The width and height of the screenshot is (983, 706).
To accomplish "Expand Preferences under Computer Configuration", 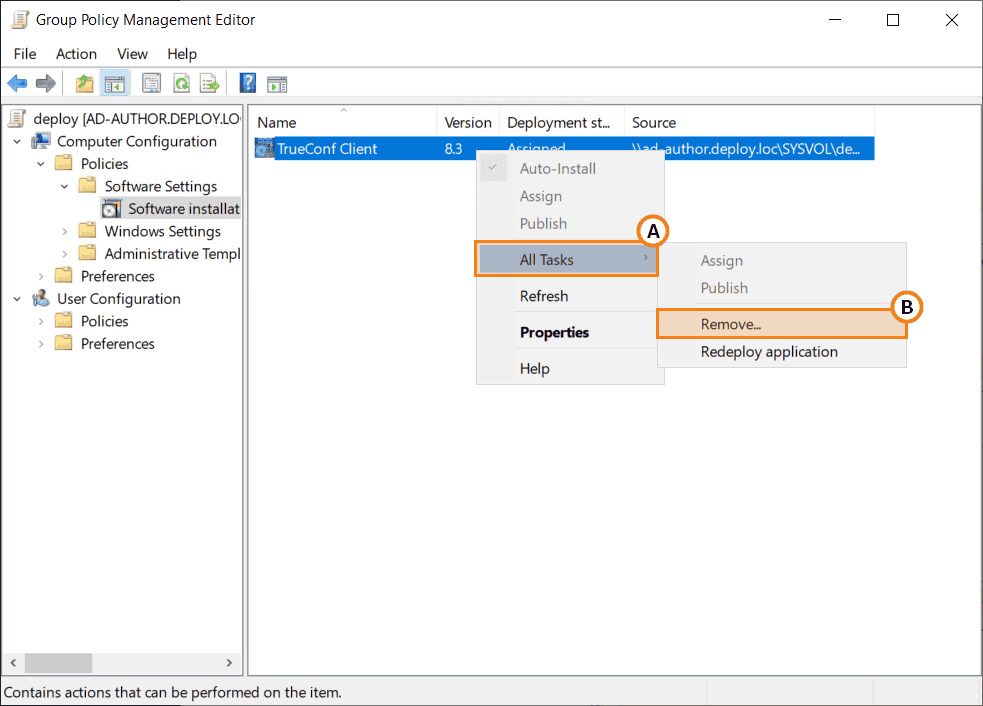I will (x=41, y=277).
